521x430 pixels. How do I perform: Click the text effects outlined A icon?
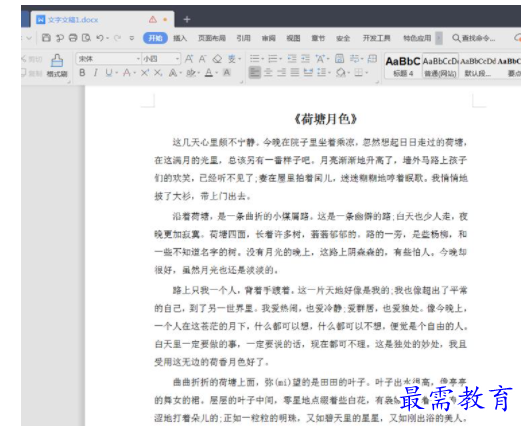(x=173, y=72)
